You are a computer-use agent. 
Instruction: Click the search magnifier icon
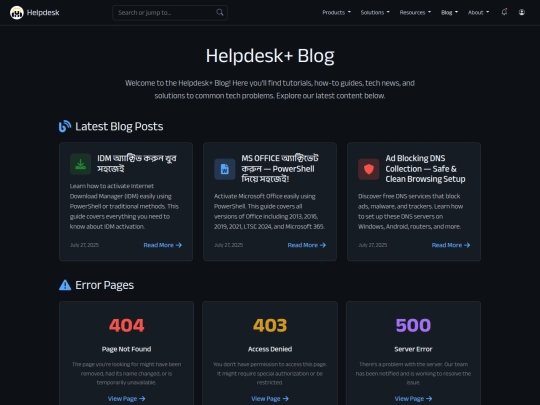pyautogui.click(x=220, y=13)
